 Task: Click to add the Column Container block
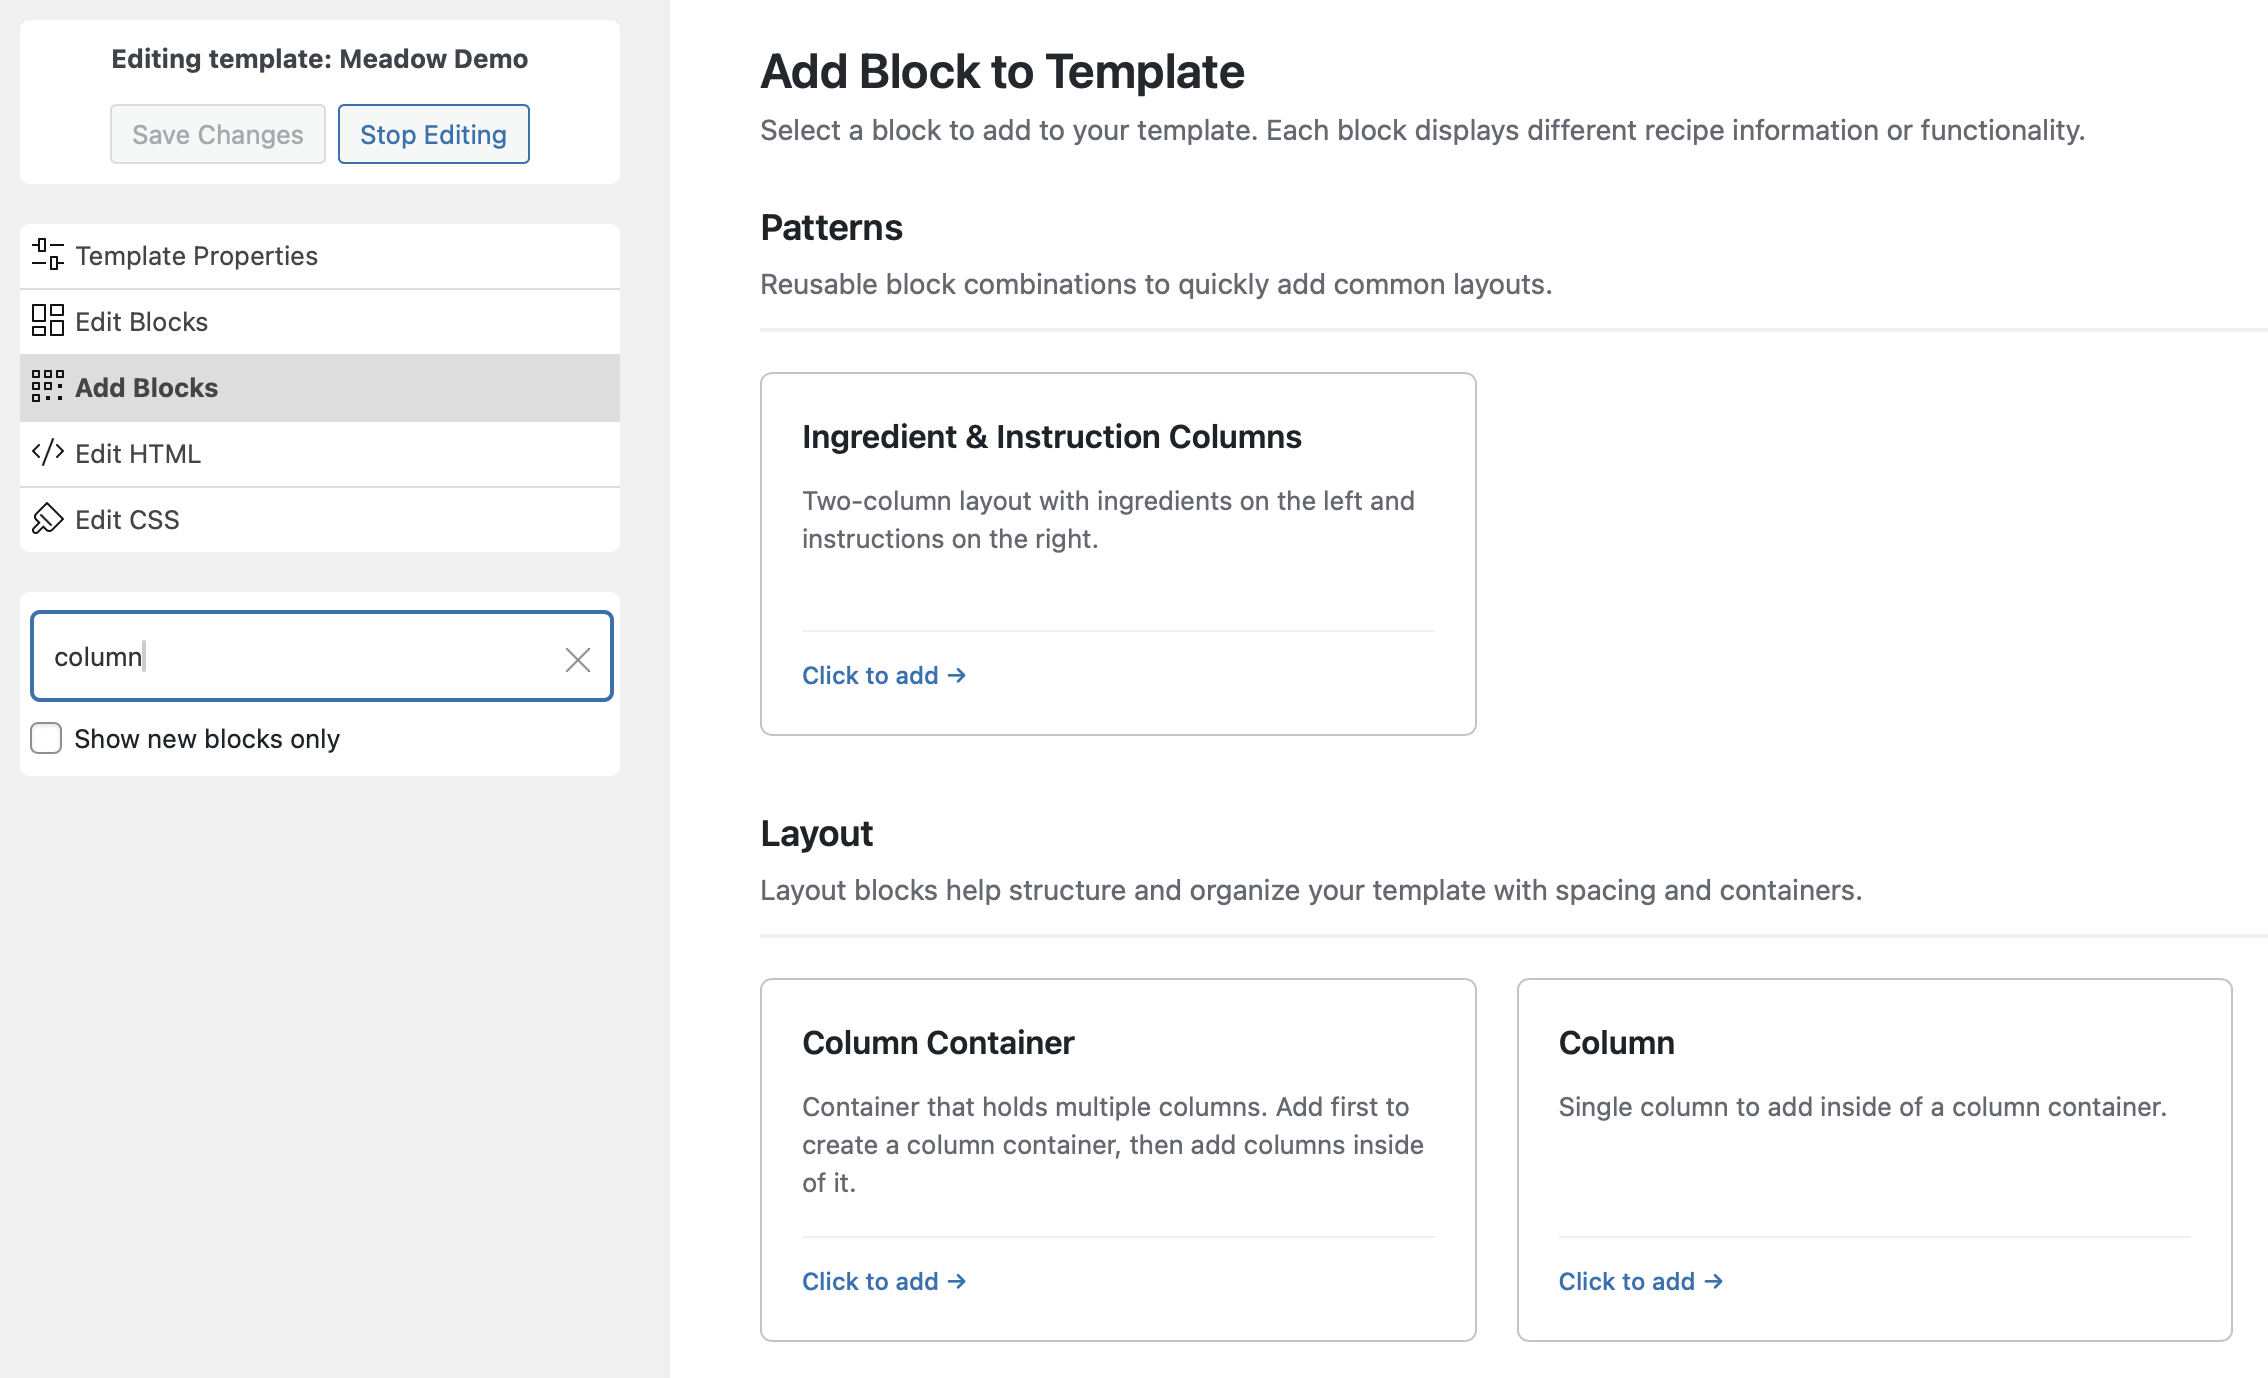(x=883, y=1282)
